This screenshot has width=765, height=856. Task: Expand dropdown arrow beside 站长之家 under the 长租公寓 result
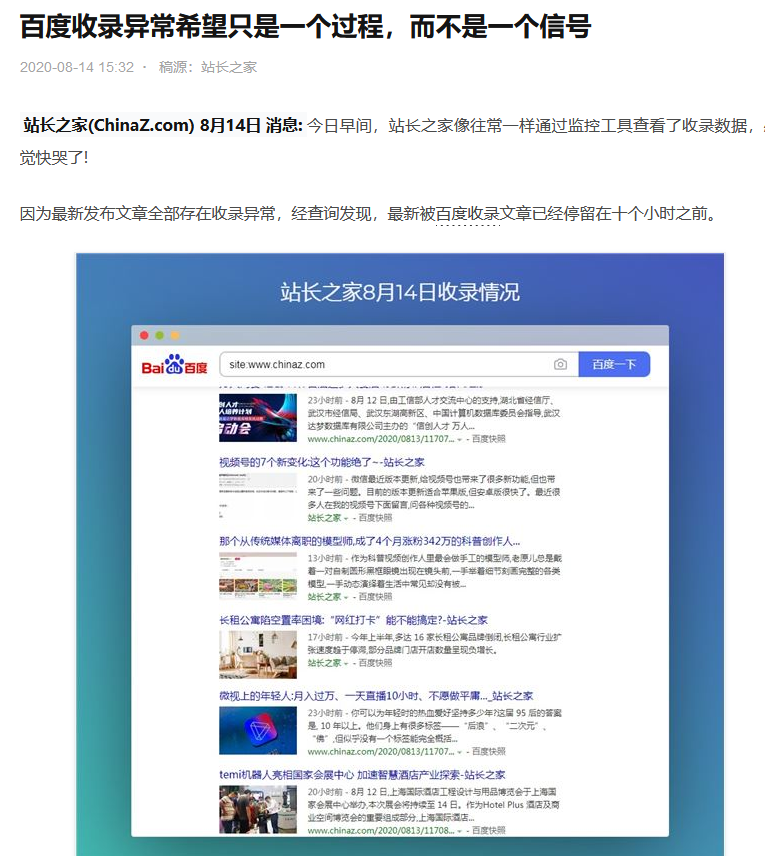pos(346,663)
